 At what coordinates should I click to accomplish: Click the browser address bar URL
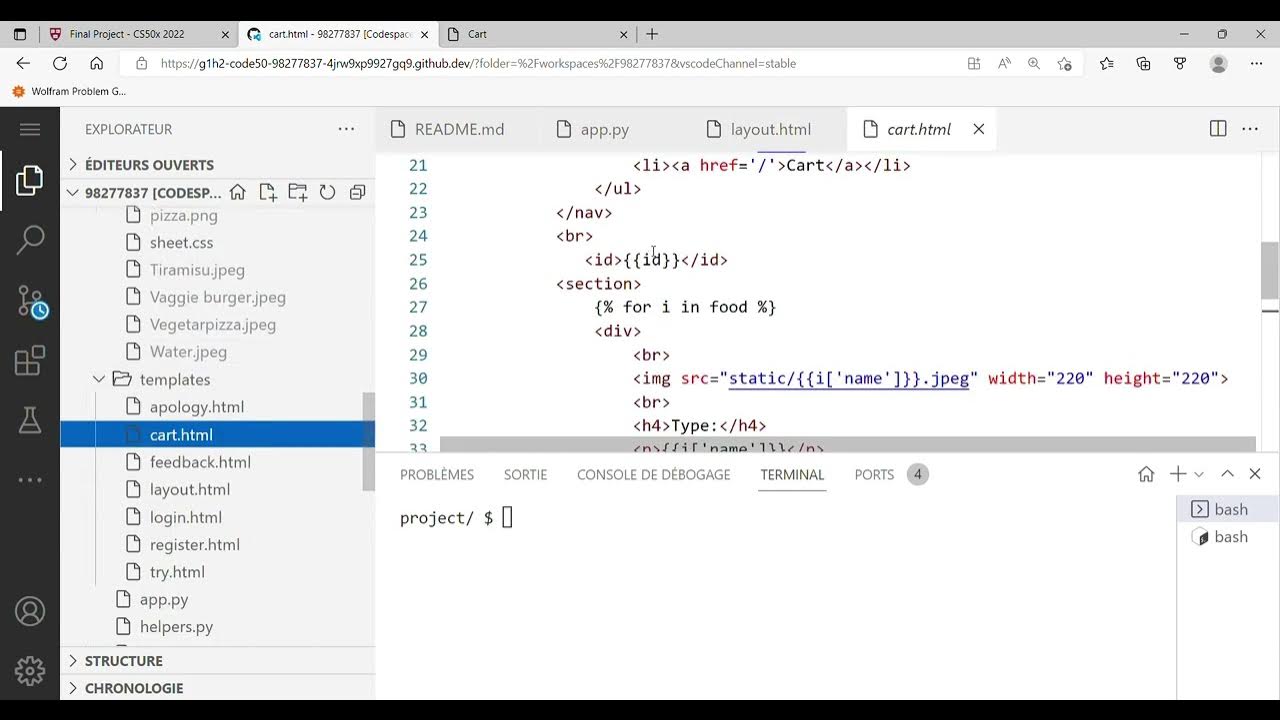point(478,63)
